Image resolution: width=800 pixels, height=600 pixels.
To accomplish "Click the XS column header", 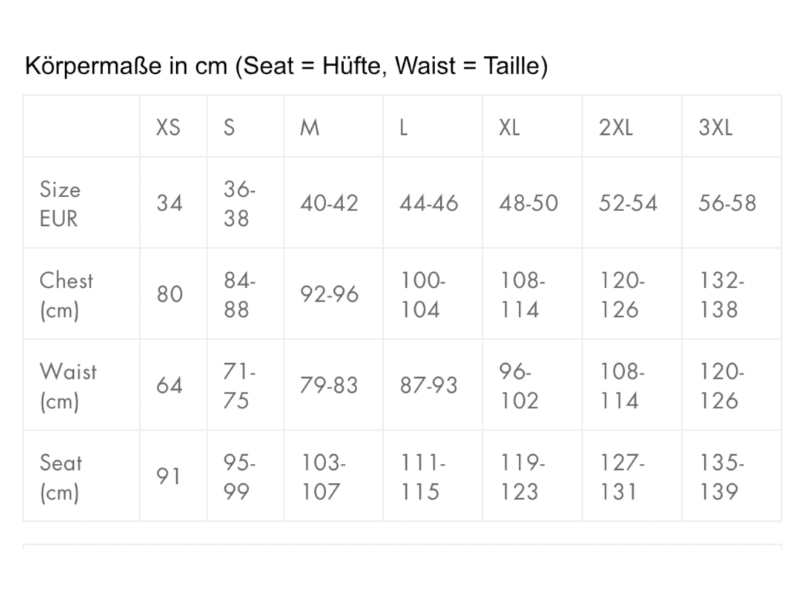I will [169, 129].
